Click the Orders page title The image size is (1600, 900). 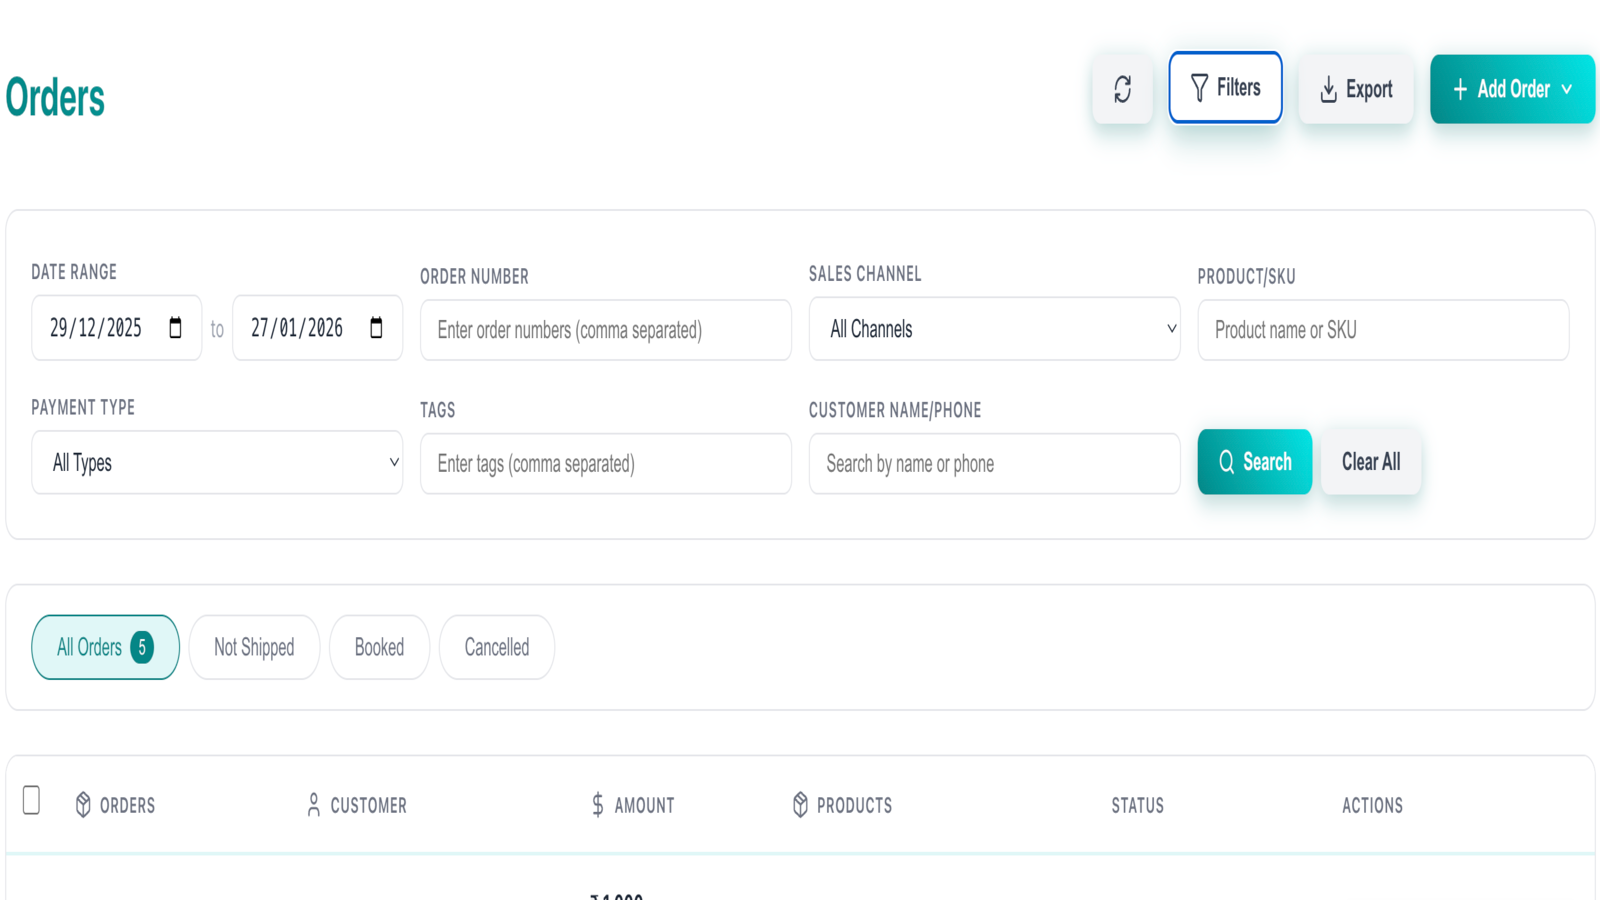point(55,97)
